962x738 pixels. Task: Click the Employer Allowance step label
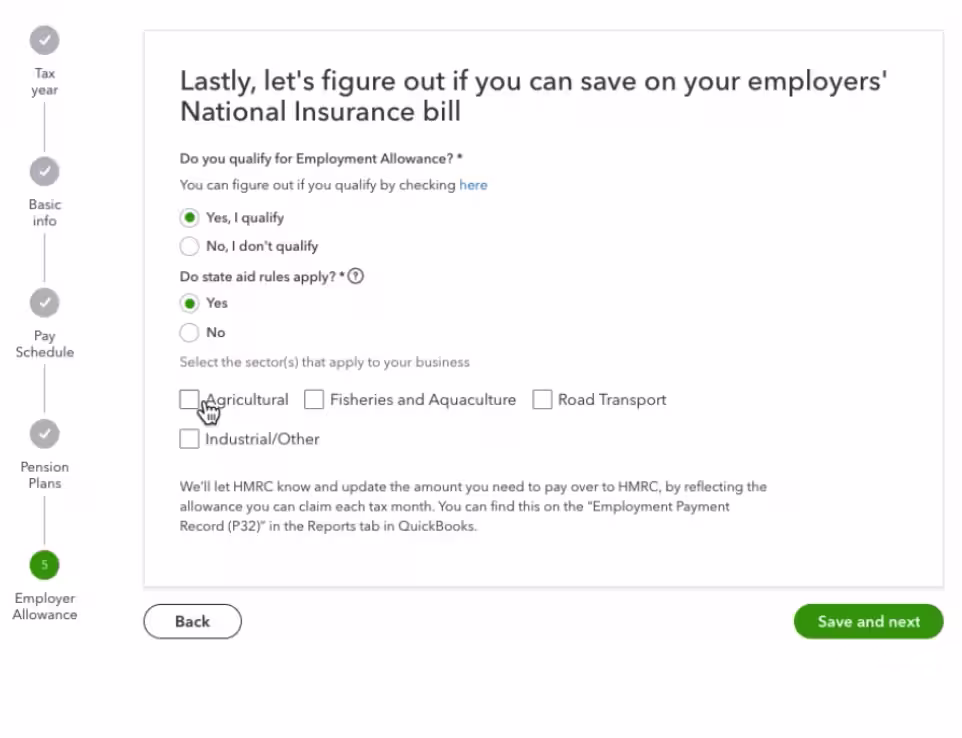click(x=45, y=607)
